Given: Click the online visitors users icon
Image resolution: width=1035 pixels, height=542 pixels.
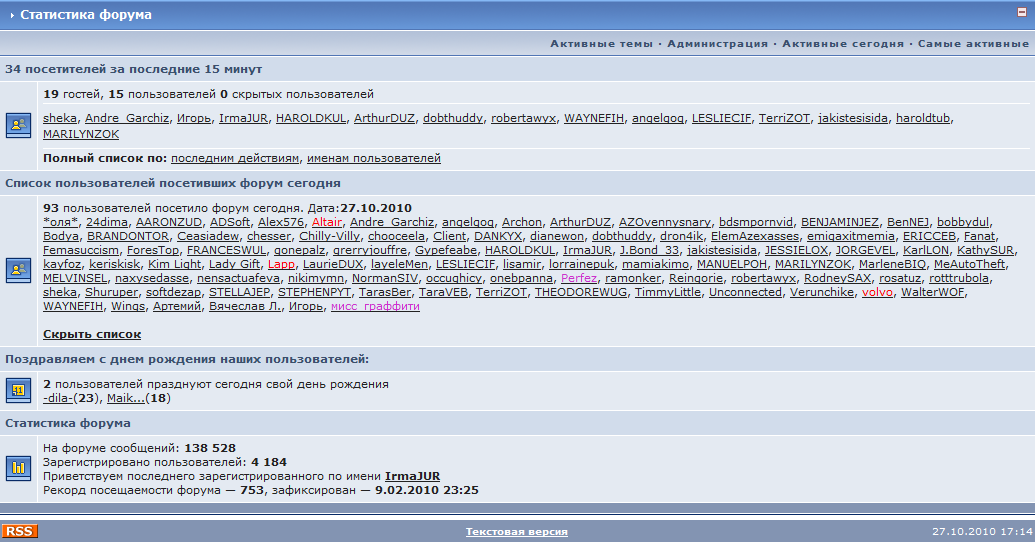Looking at the screenshot, I should click(18, 125).
